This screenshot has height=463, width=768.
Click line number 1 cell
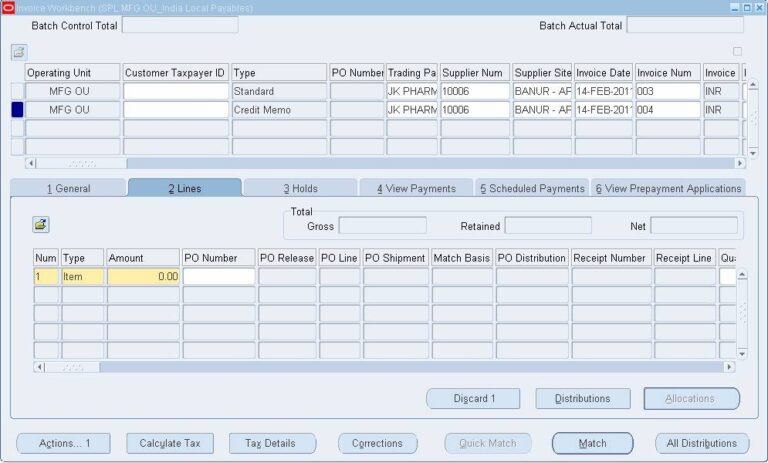[46, 276]
